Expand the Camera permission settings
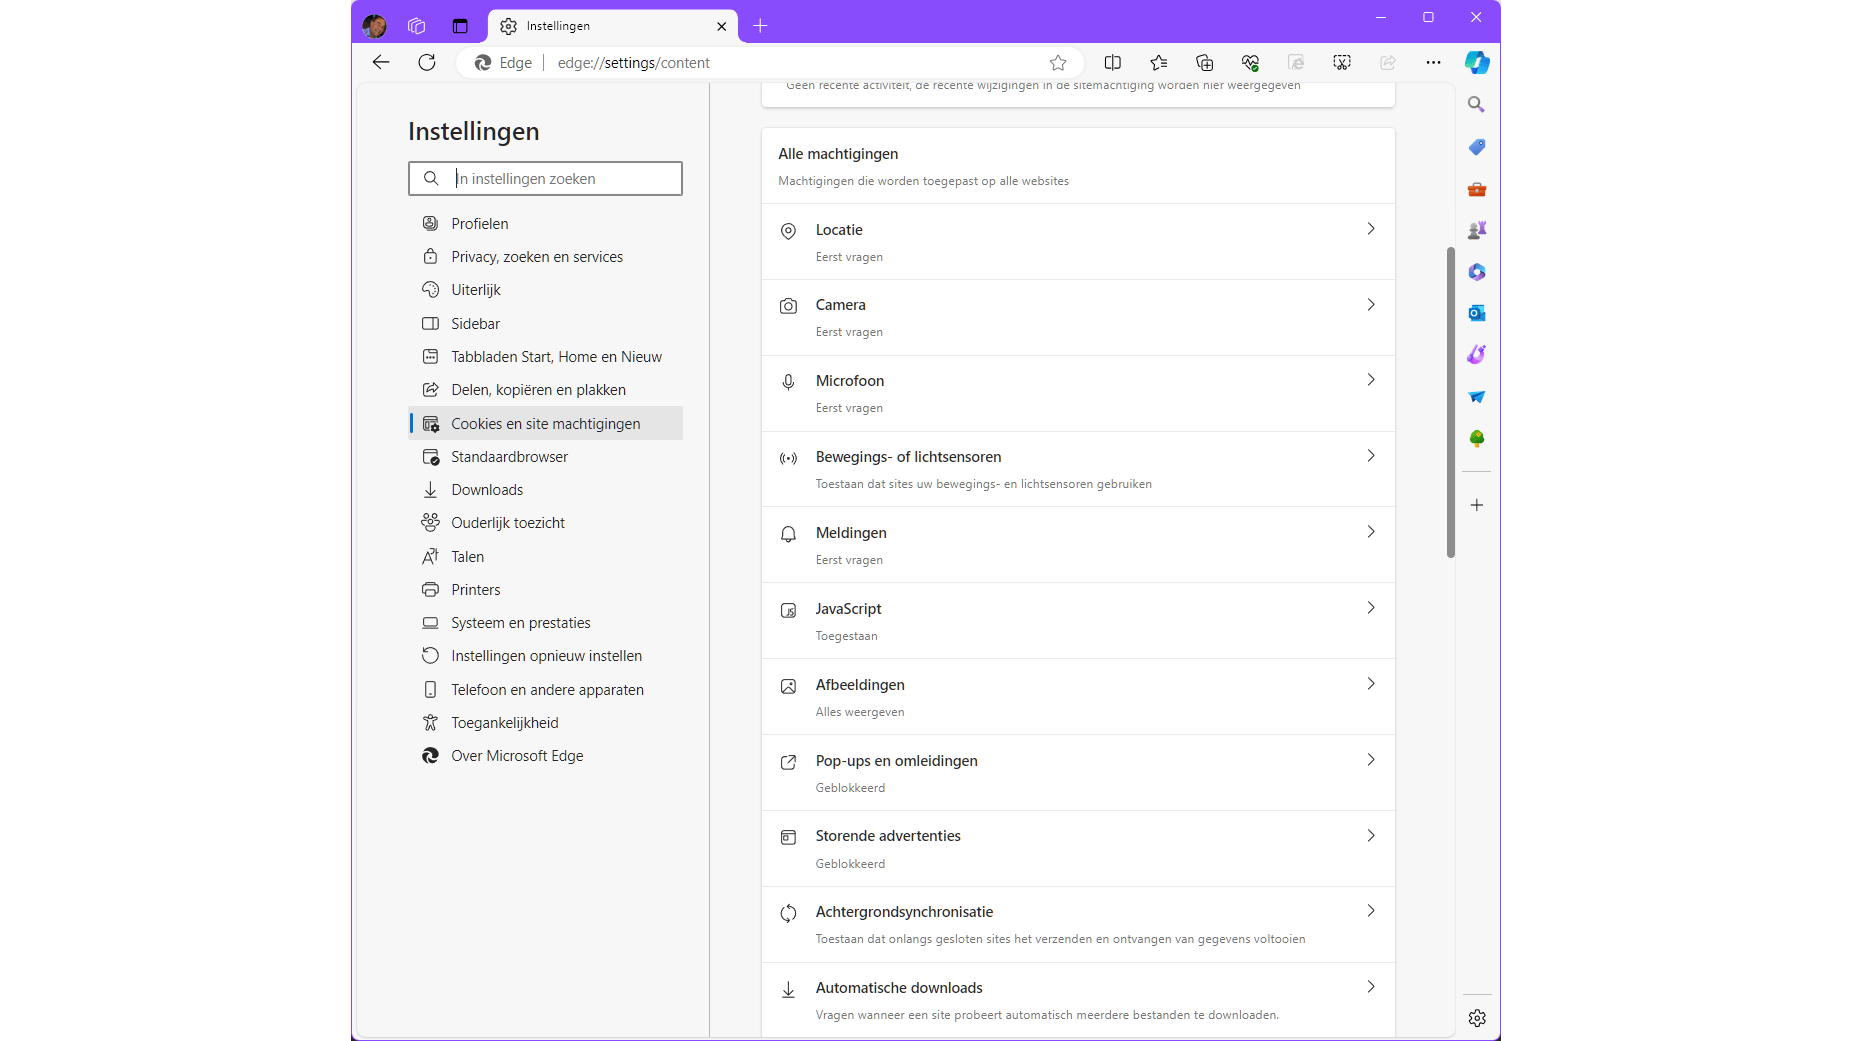Viewport: 1851px width, 1041px height. click(x=1078, y=317)
